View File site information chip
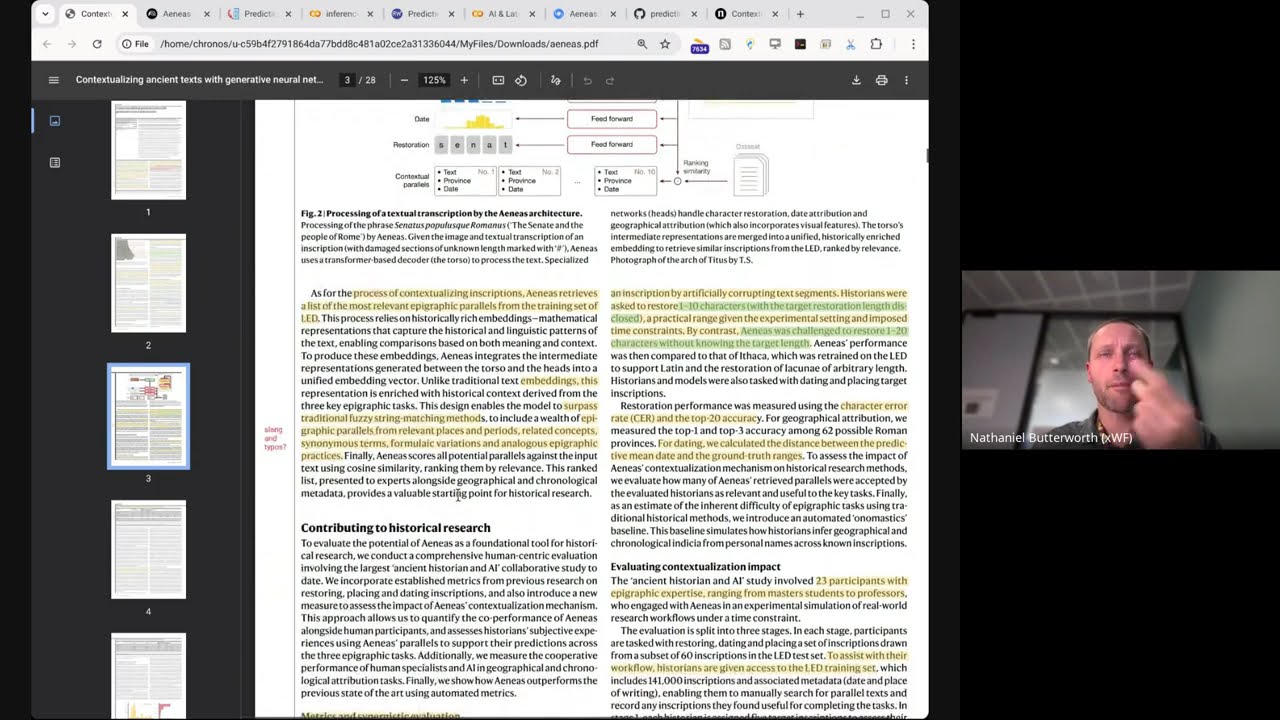Image resolution: width=1280 pixels, height=720 pixels. click(x=135, y=44)
